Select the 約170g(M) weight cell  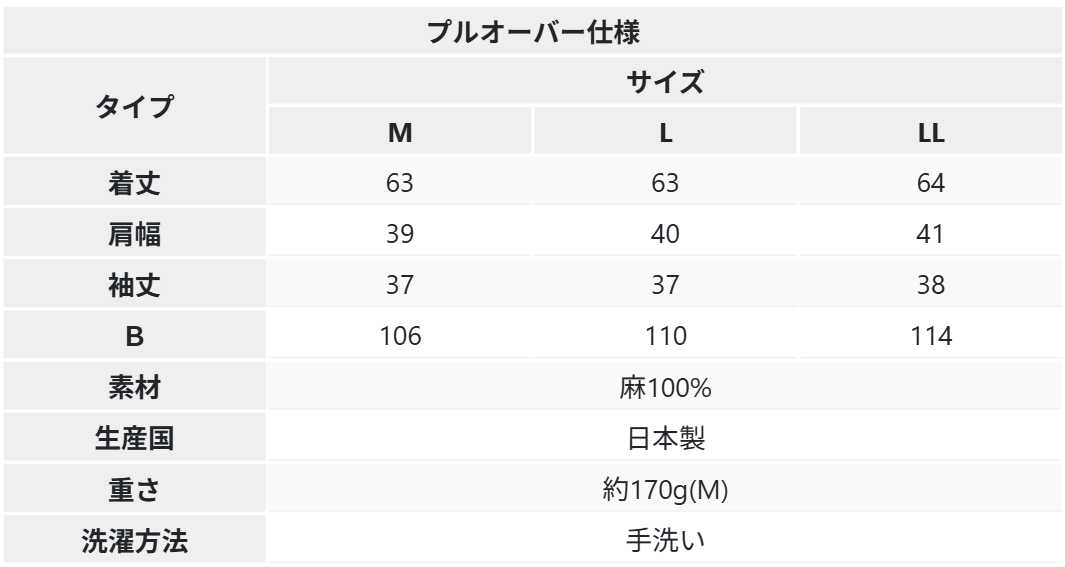[664, 491]
